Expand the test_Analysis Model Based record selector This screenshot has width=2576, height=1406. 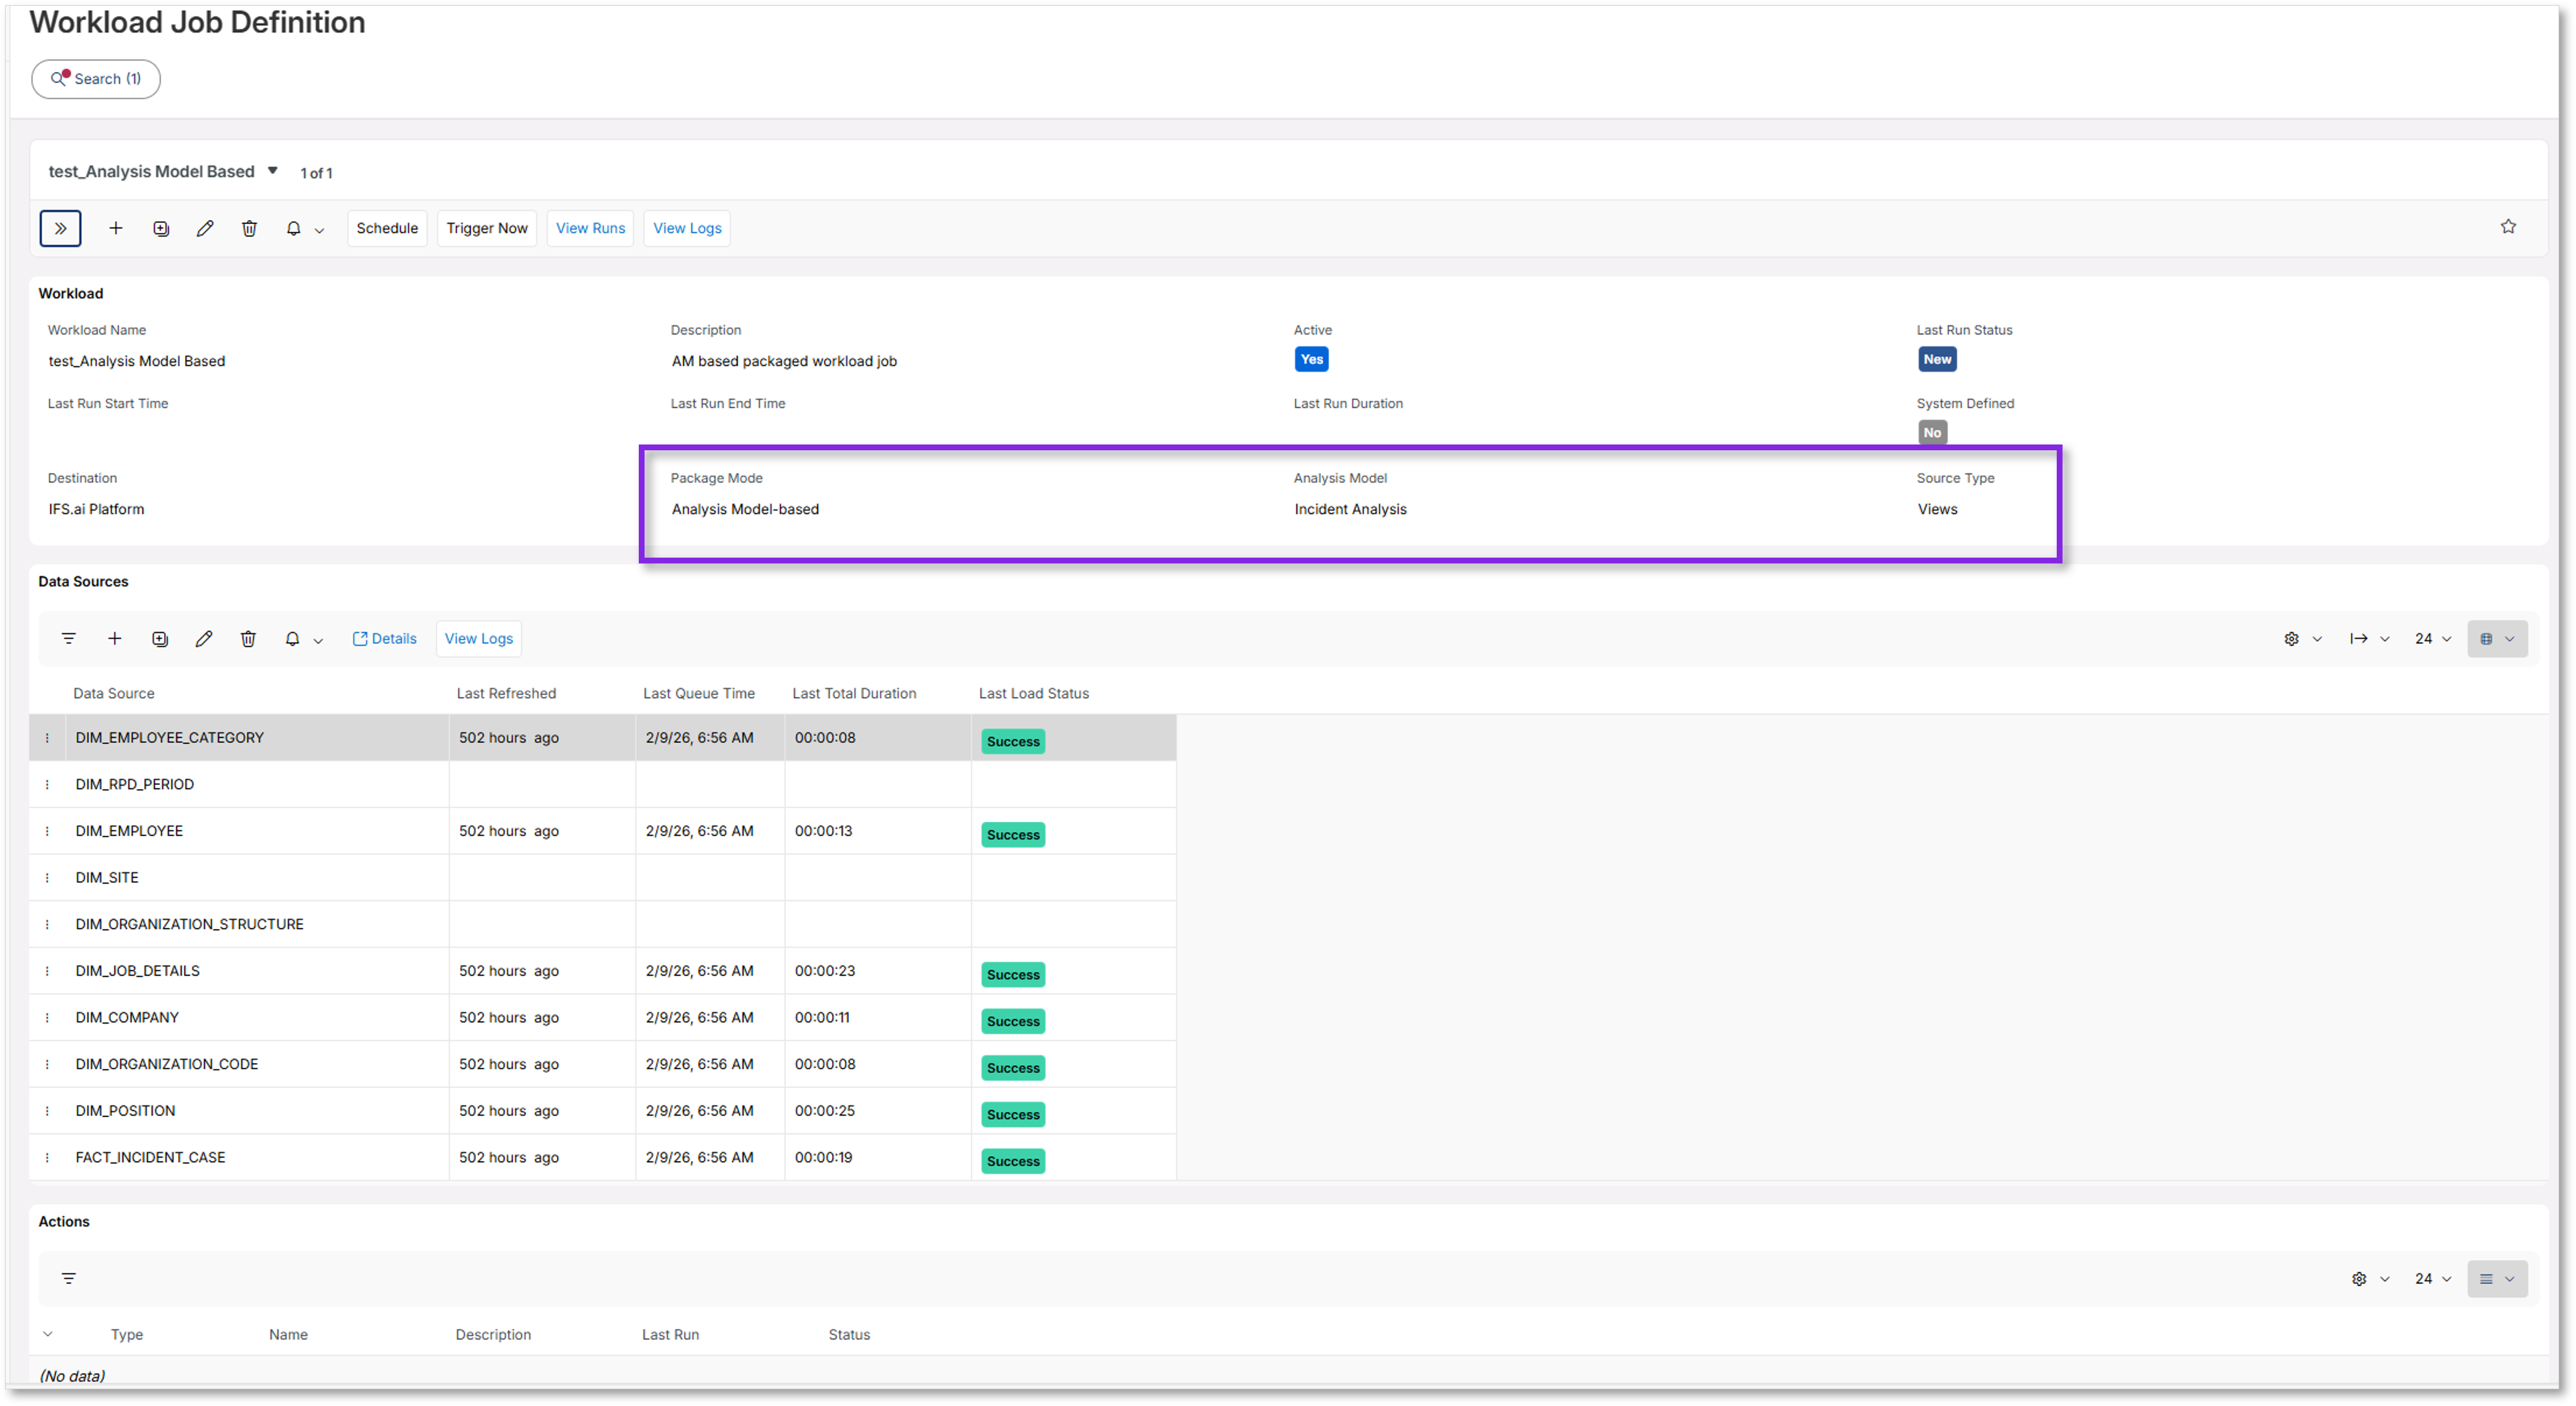point(272,171)
